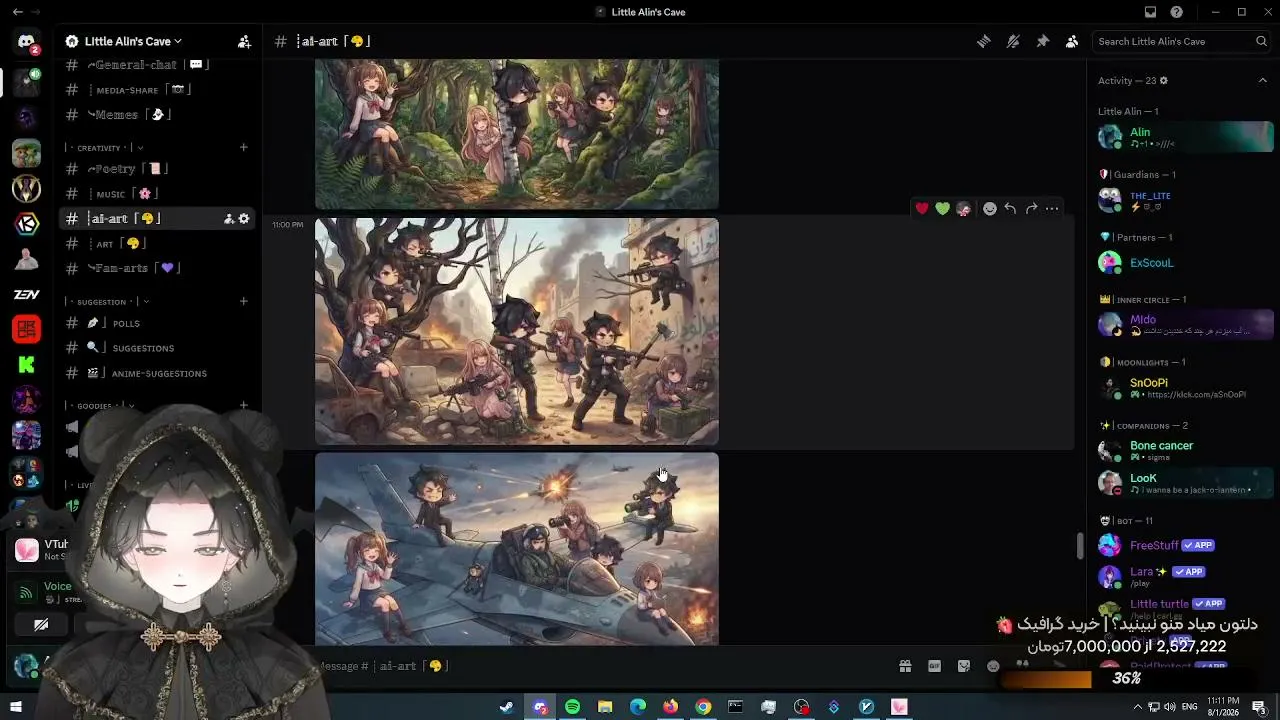
Task: Click the message box for ai-art
Action: tap(600, 666)
